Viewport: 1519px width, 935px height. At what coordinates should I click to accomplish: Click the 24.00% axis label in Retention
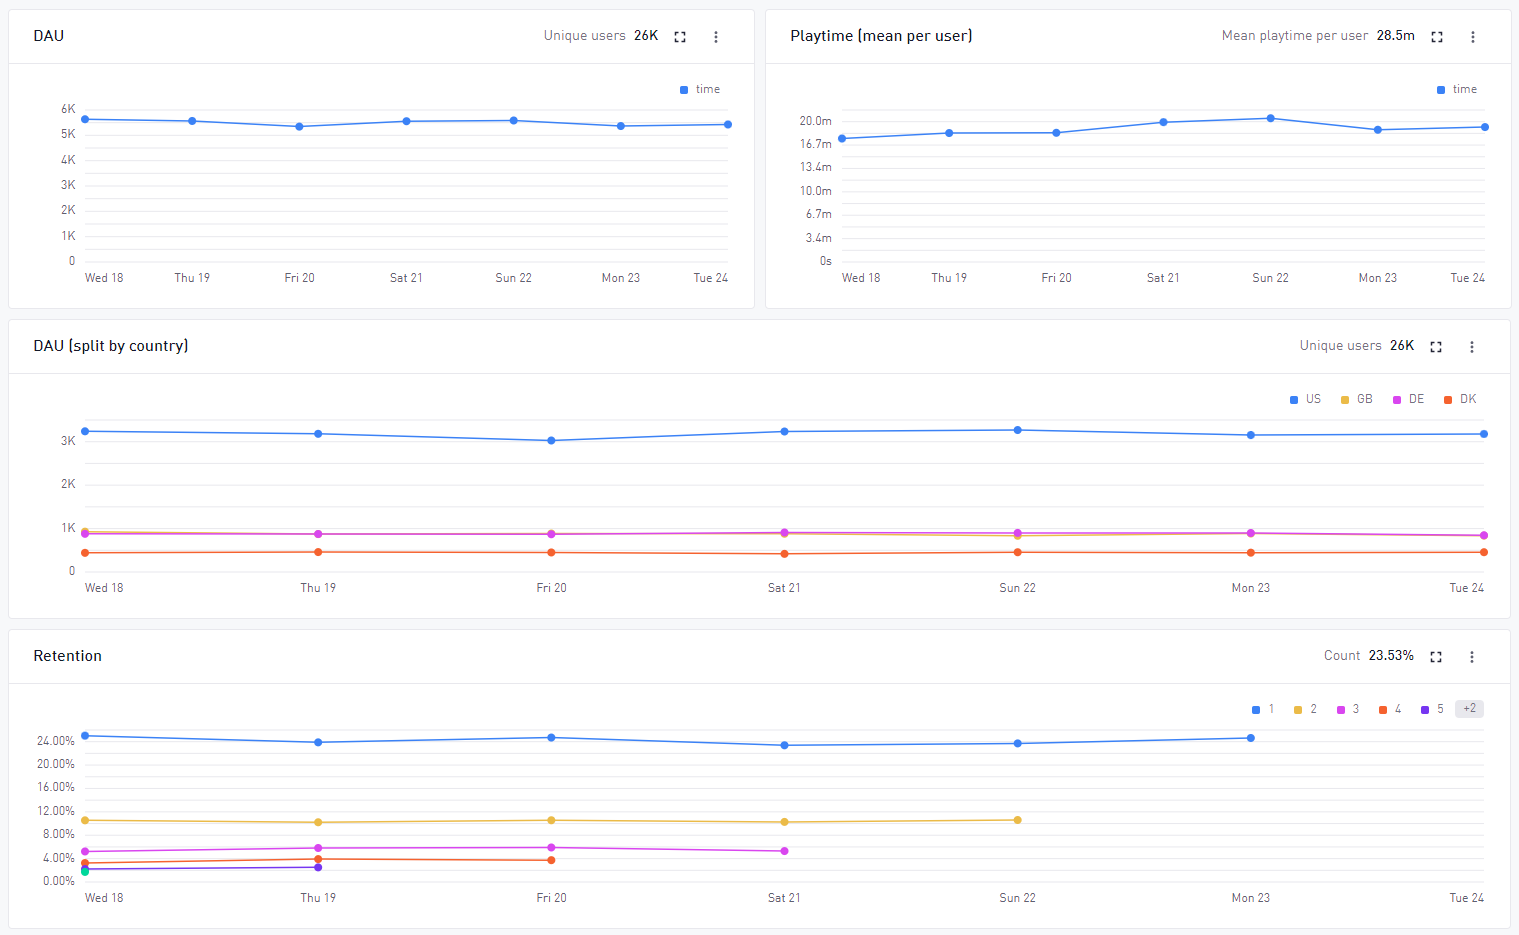pos(56,741)
